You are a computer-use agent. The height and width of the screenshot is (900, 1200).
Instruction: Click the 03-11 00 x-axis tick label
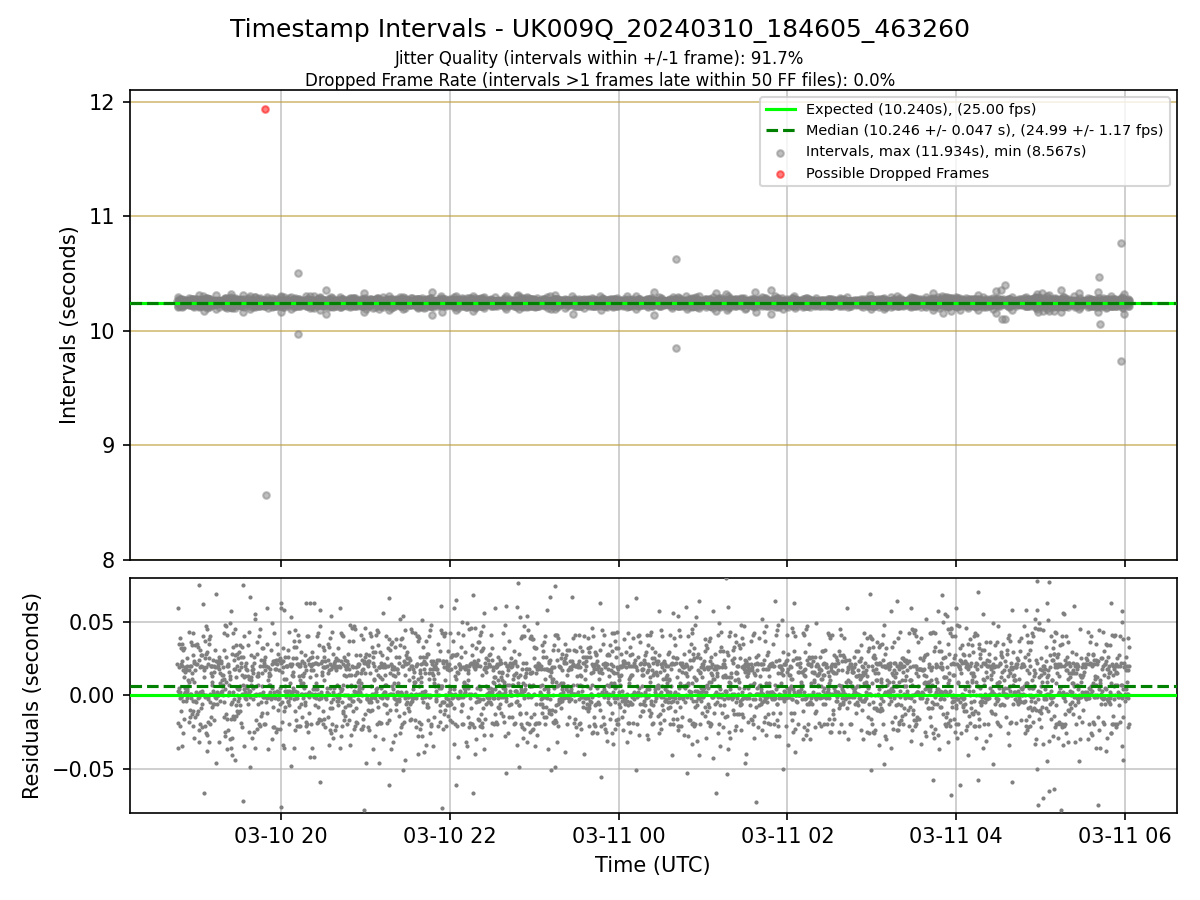point(619,835)
